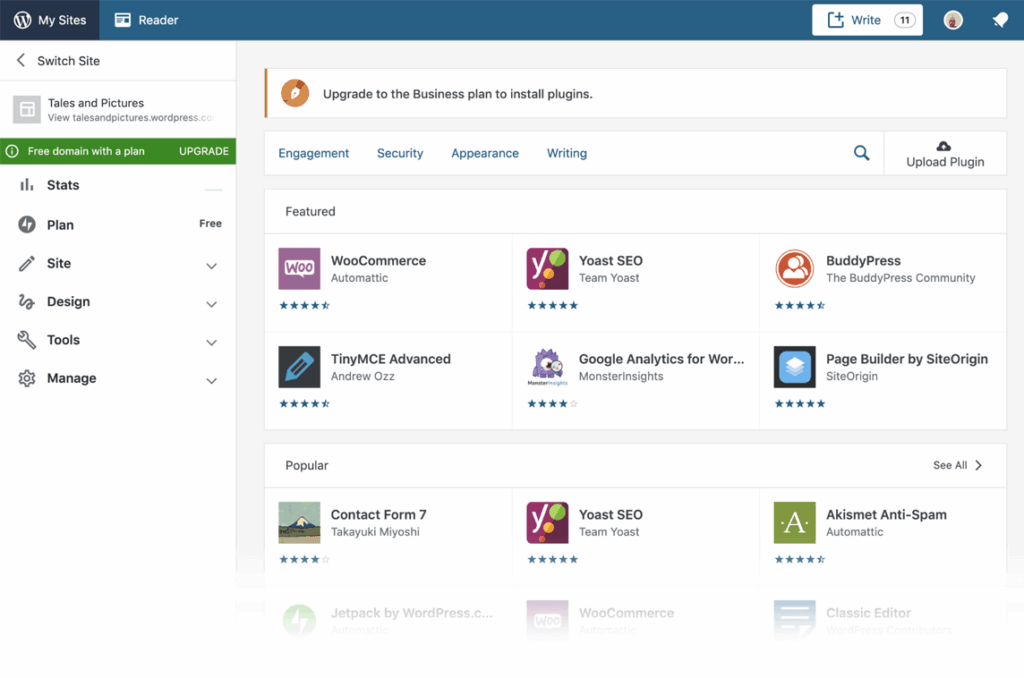Click the Upload Plugin button
Screen dimensions: 1024x678
tap(945, 153)
